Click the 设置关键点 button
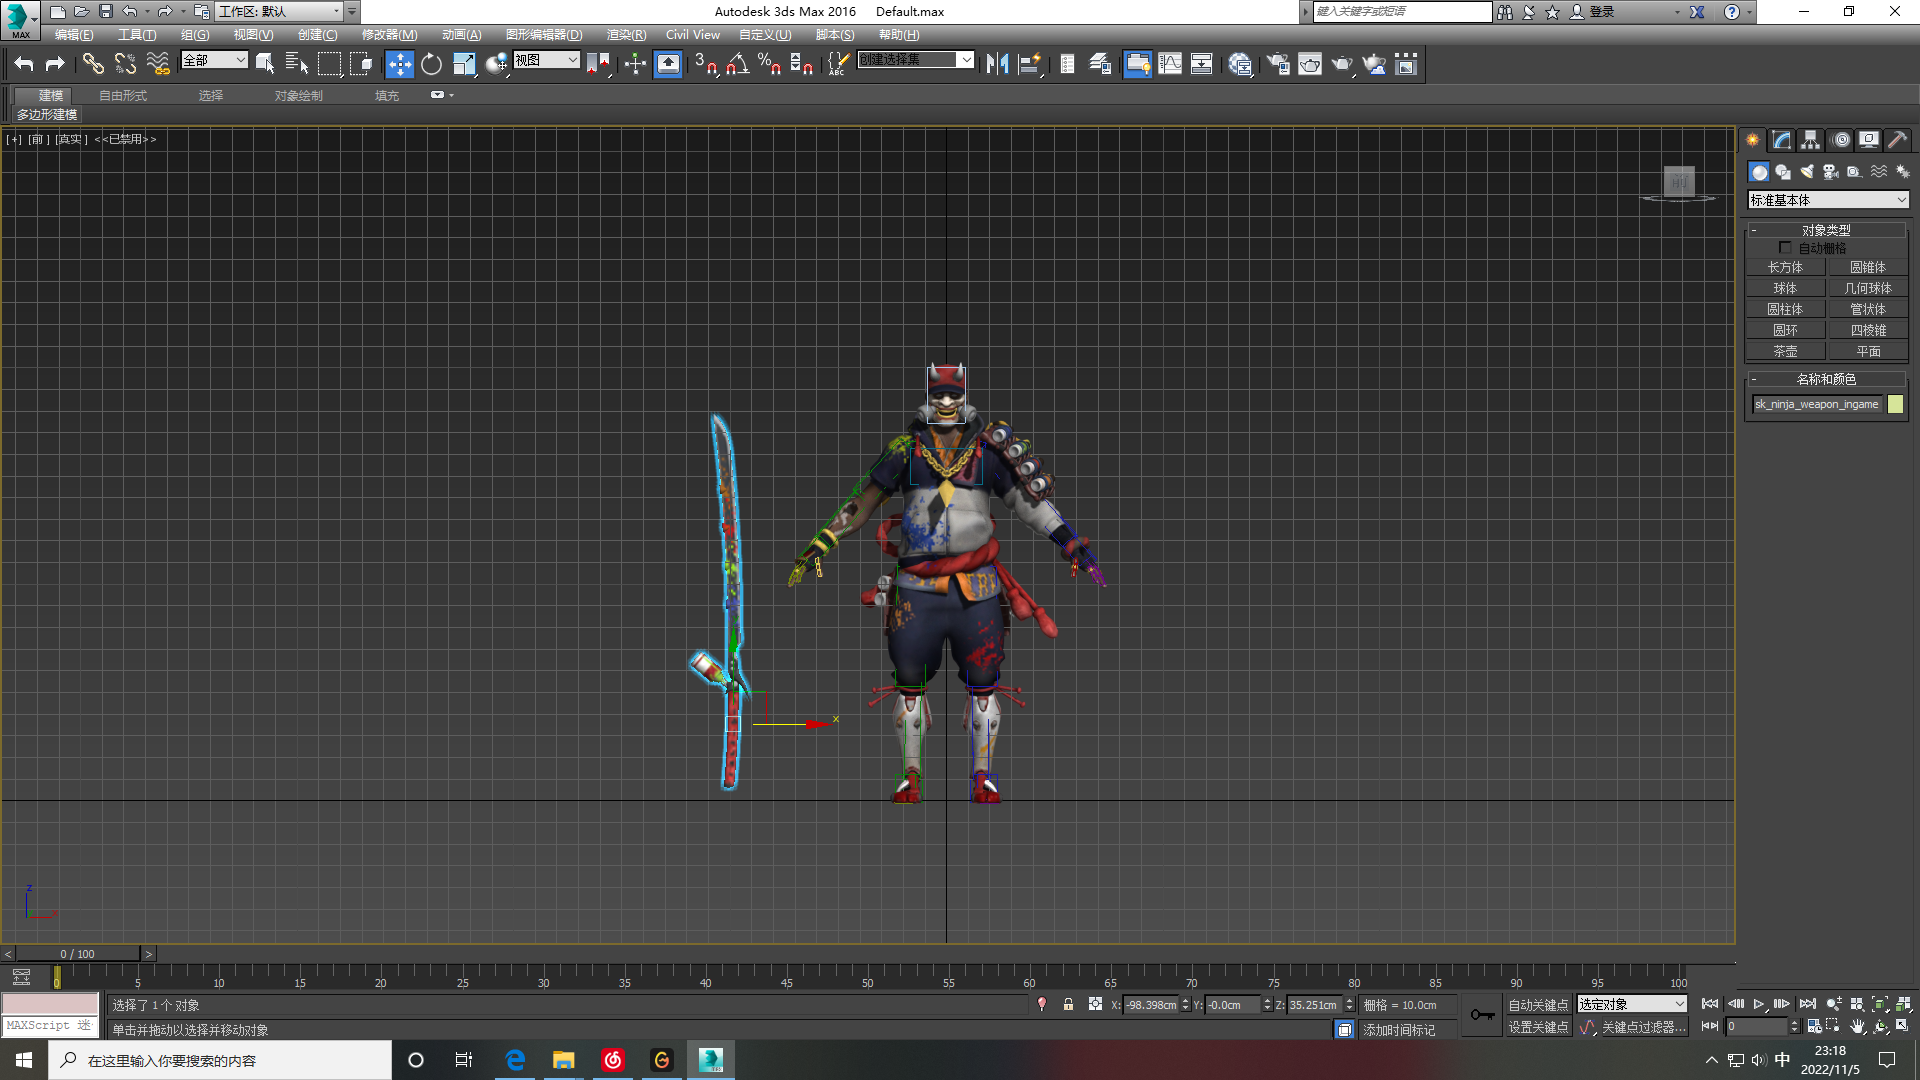The height and width of the screenshot is (1080, 1920). pos(1538,1027)
